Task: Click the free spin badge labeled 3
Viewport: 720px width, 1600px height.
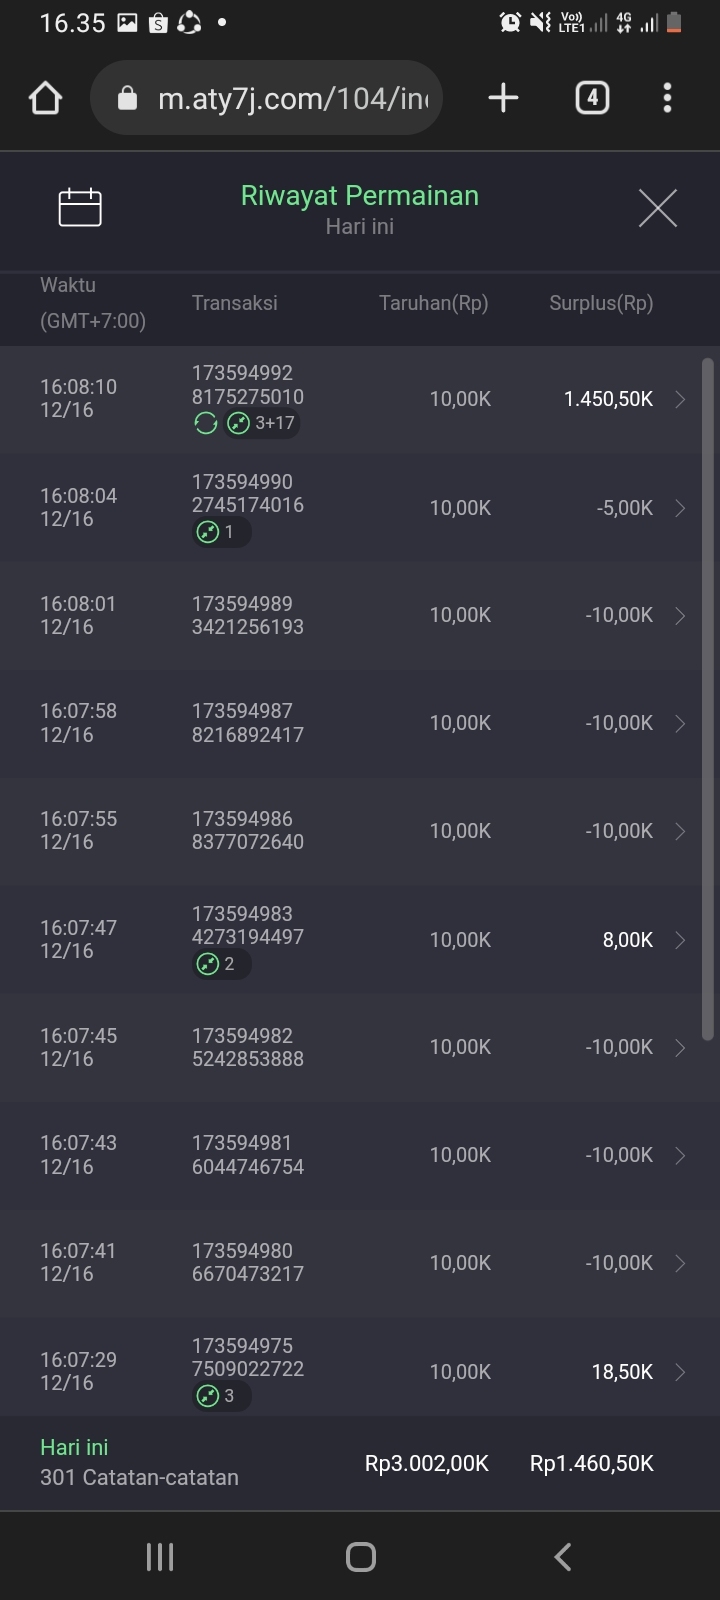Action: click(x=220, y=1396)
